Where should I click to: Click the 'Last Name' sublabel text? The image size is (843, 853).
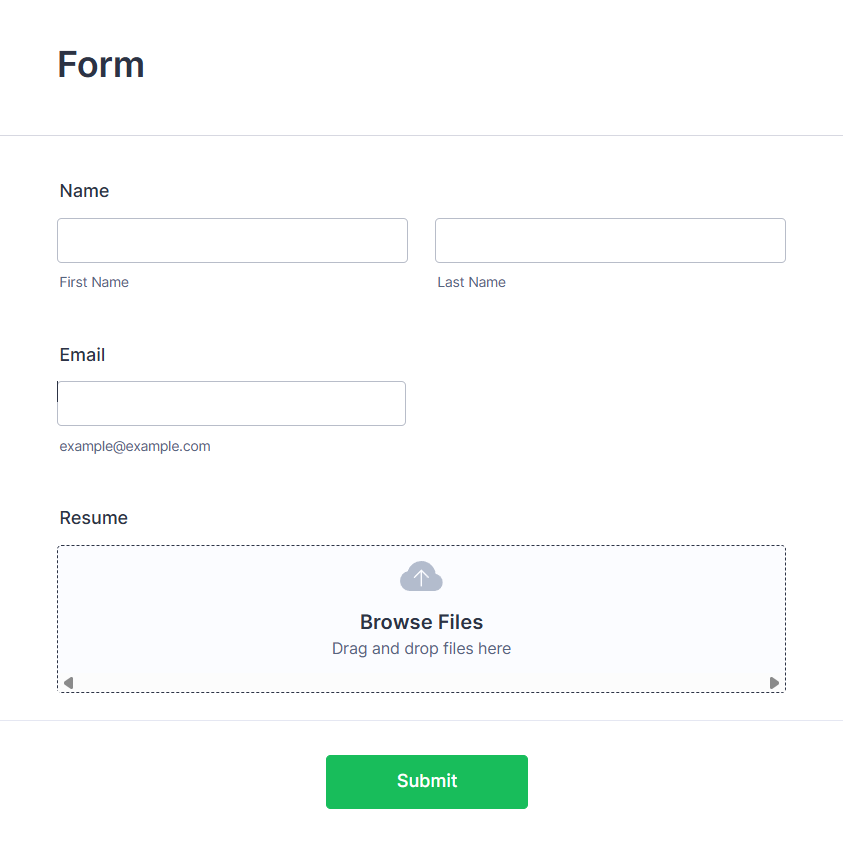471,282
